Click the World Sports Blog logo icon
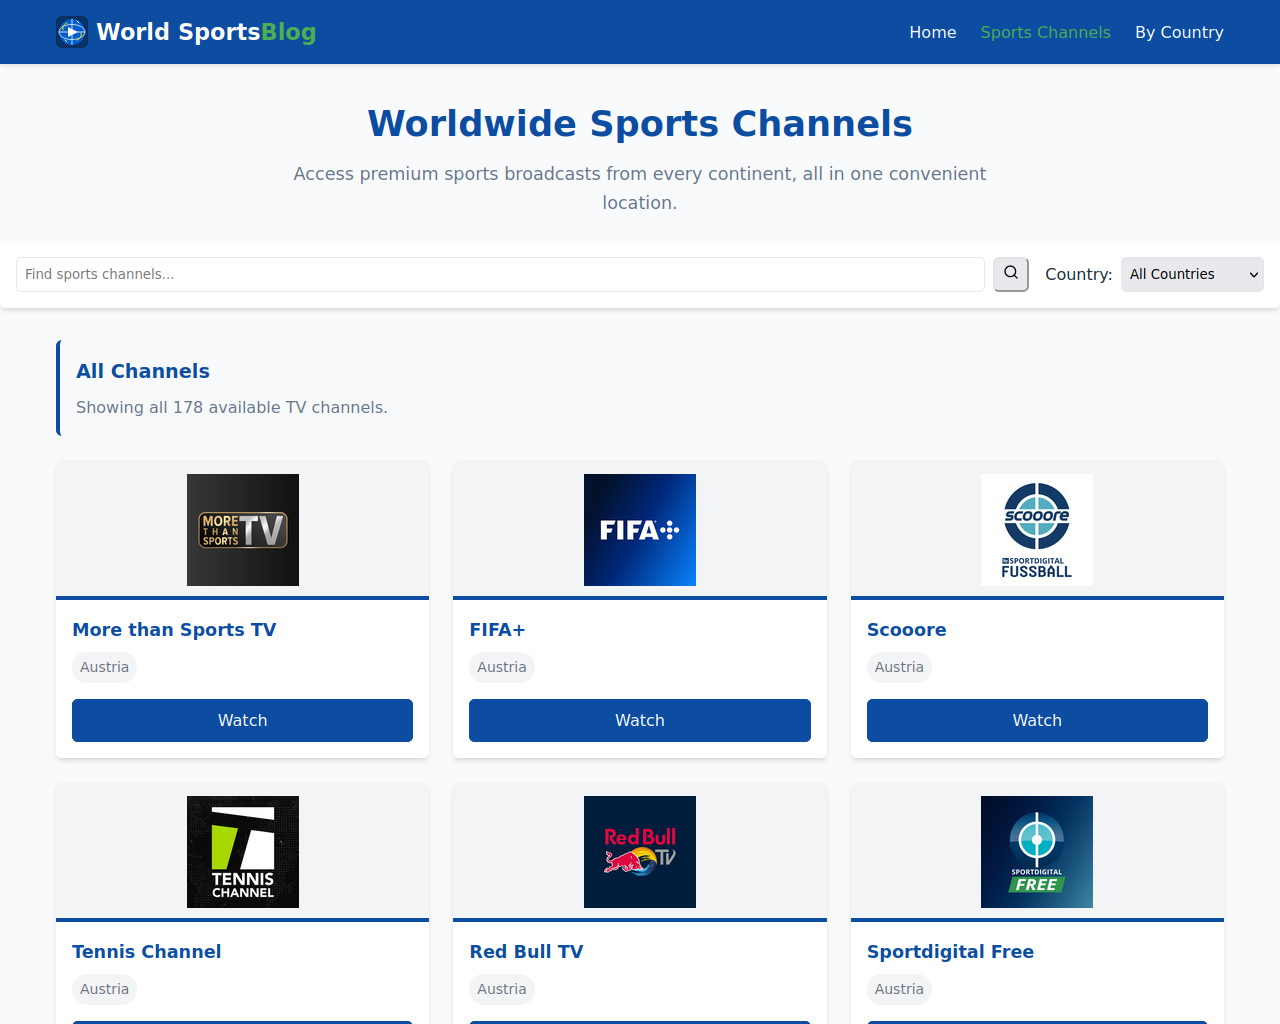The height and width of the screenshot is (1024, 1280). click(72, 32)
